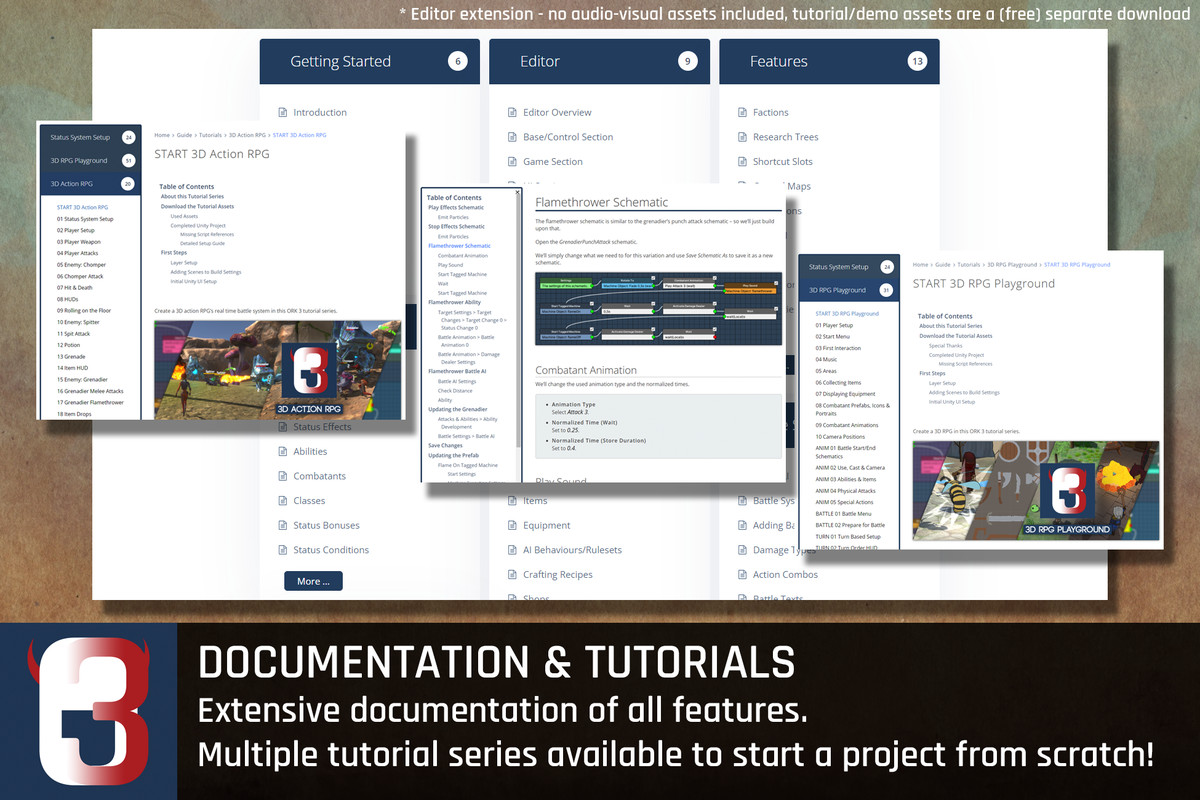Jump to Save Changes in contents panel
Screen dimensions: 1200x800
[x=445, y=445]
